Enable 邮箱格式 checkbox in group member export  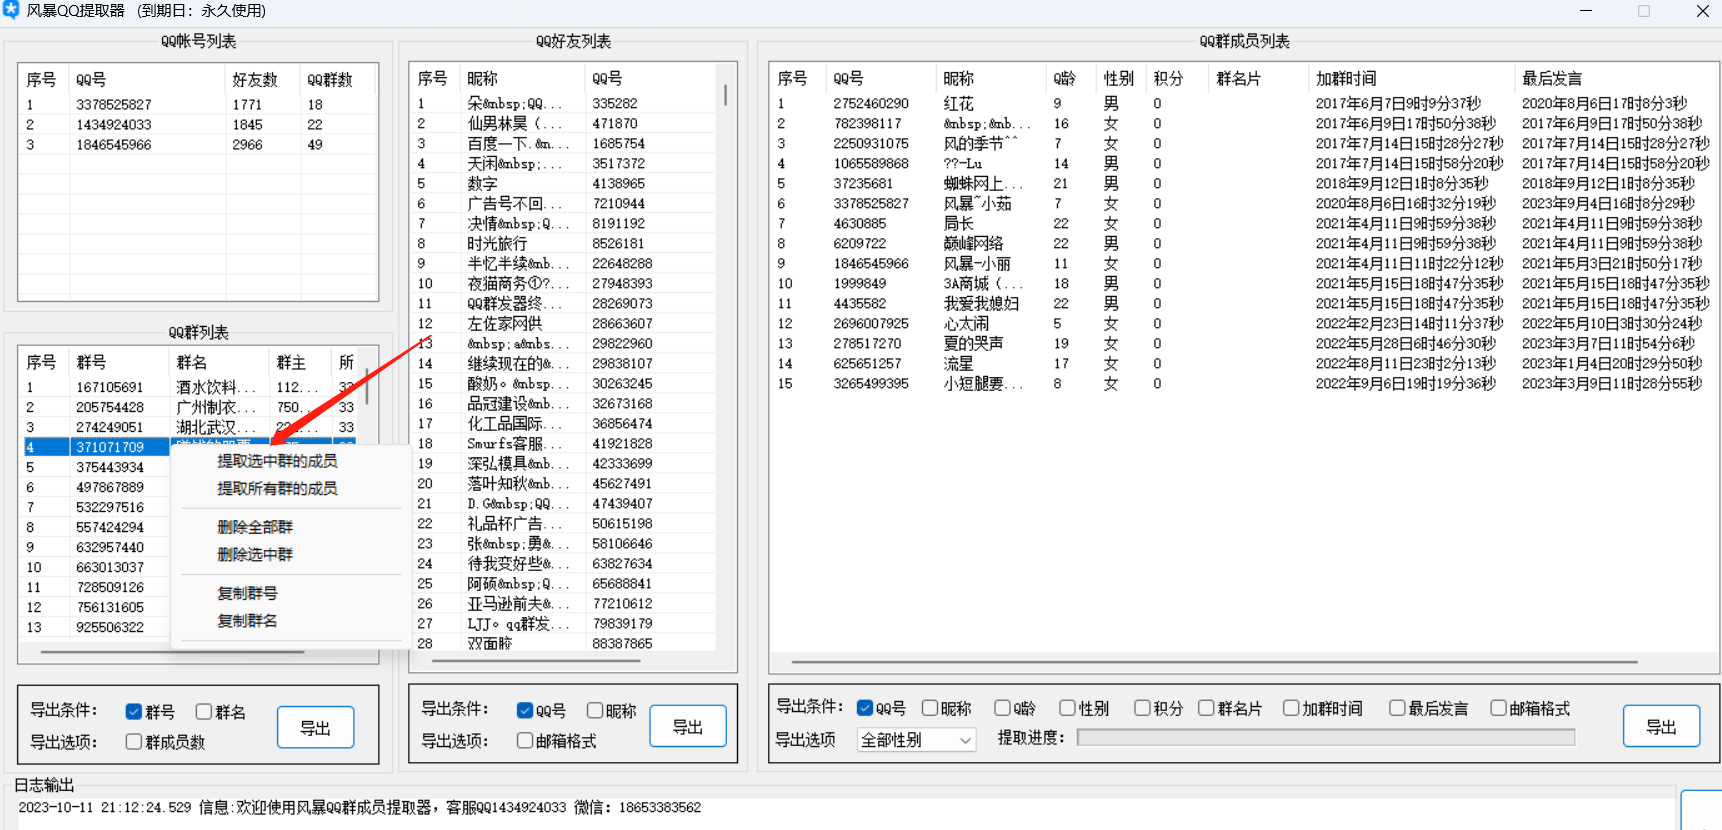click(x=1498, y=708)
